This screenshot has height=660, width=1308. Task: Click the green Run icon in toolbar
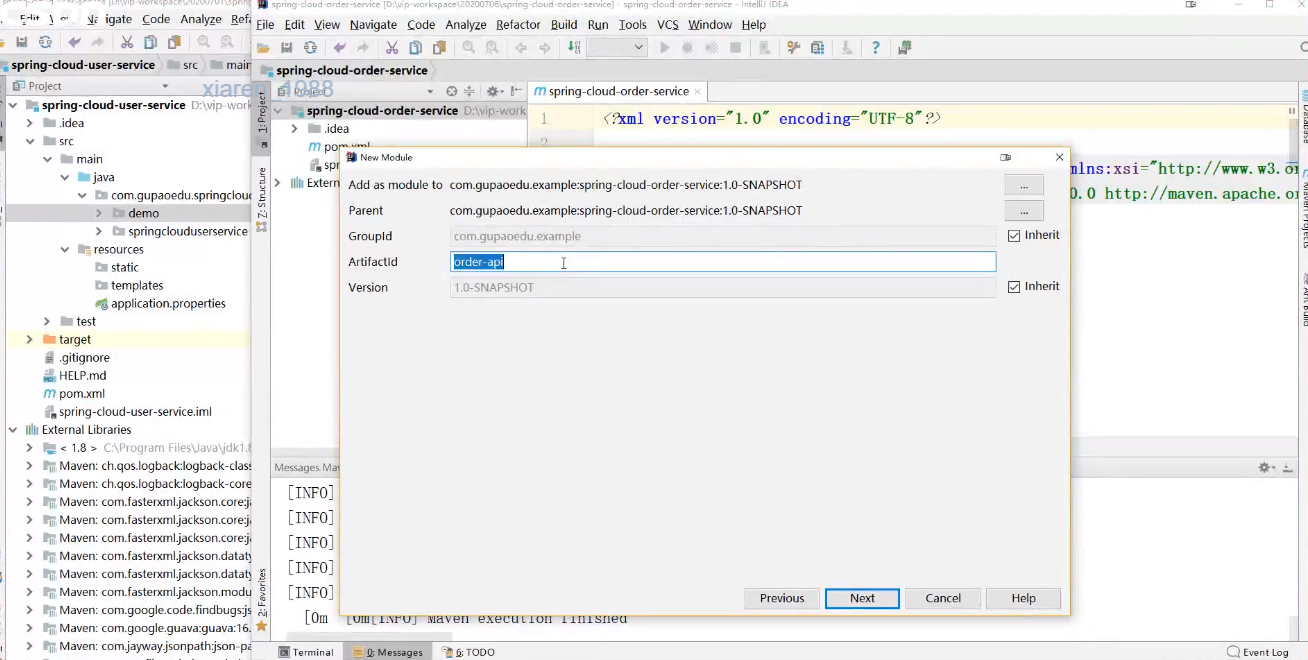(x=664, y=48)
